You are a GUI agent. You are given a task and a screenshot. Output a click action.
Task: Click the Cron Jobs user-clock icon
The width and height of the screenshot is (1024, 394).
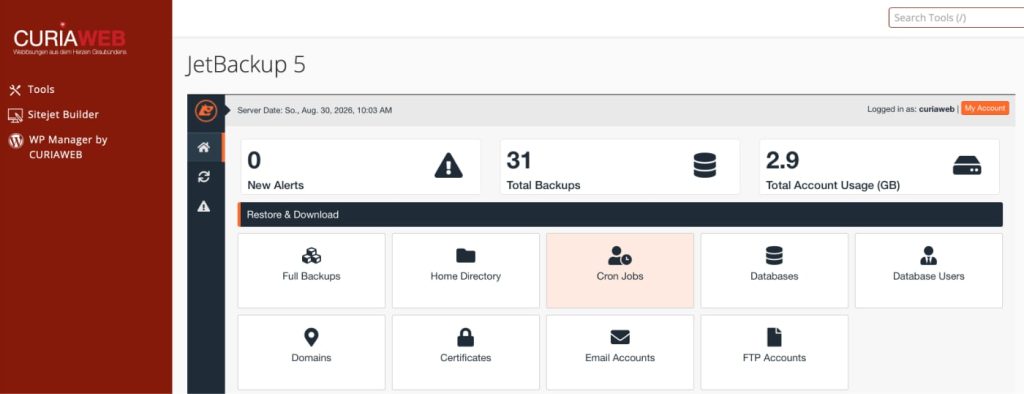pyautogui.click(x=620, y=255)
